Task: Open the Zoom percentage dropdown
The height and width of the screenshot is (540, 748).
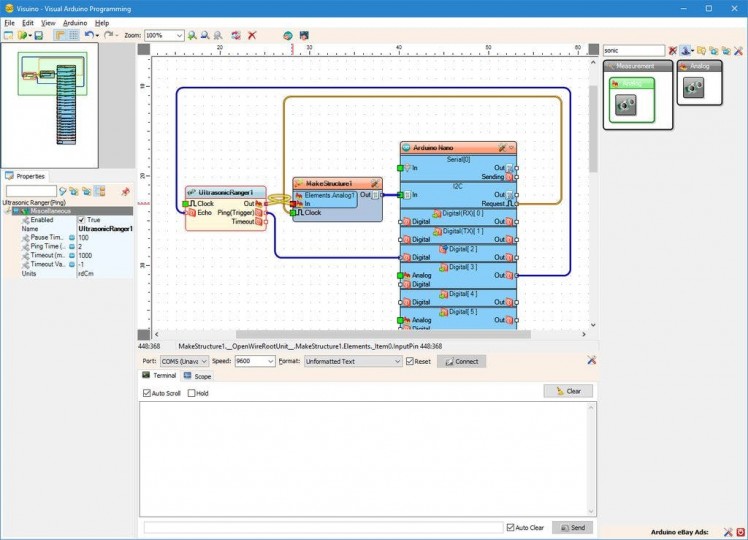Action: point(179,35)
